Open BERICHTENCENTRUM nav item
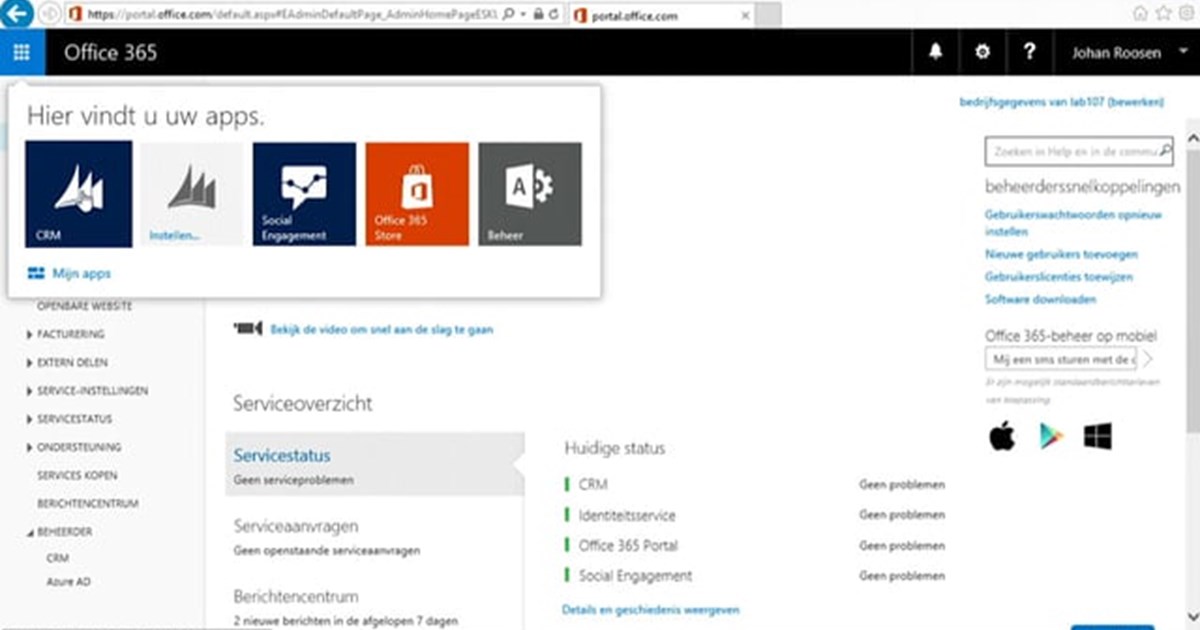The image size is (1200, 630). click(x=88, y=504)
